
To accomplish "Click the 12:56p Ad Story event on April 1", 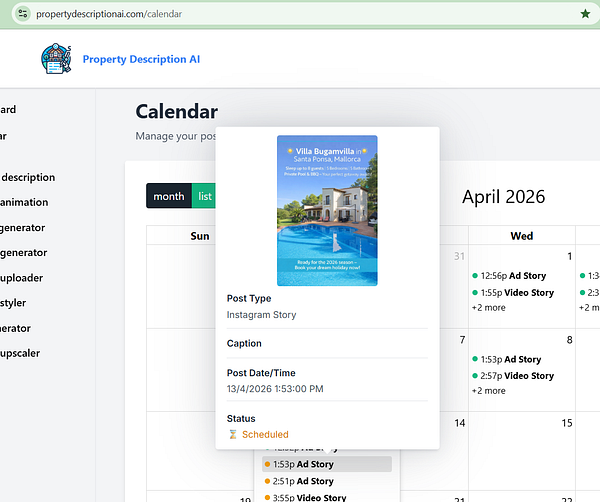I will [x=509, y=276].
